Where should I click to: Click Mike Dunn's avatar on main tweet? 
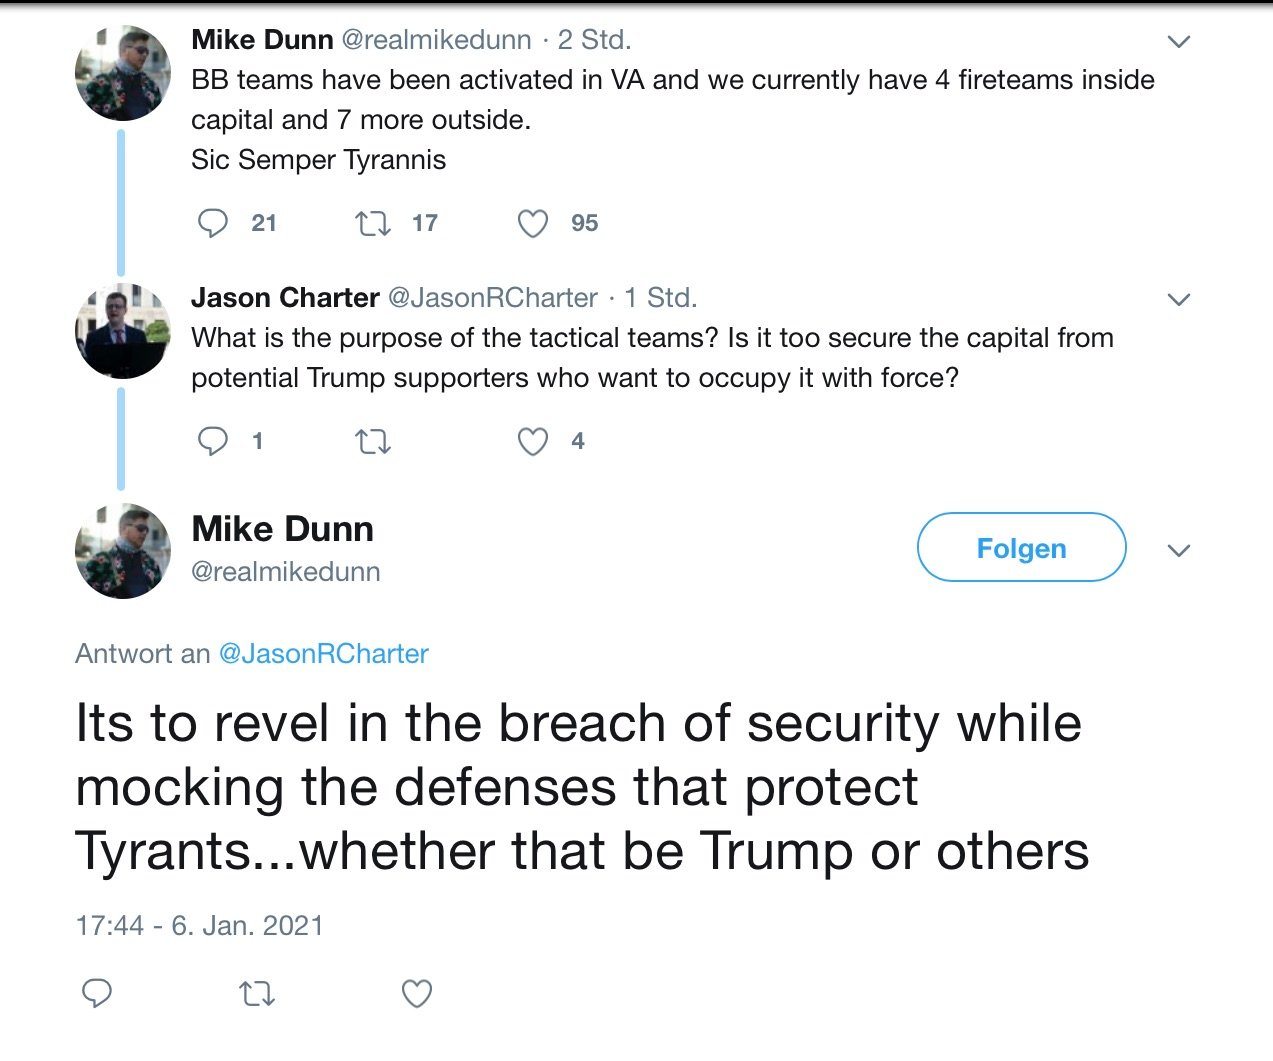tap(123, 551)
